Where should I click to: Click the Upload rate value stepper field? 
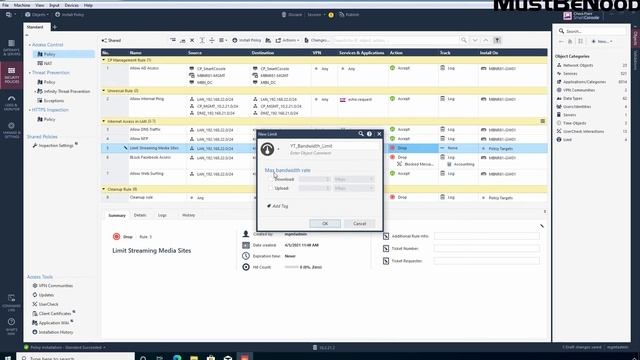pyautogui.click(x=314, y=188)
